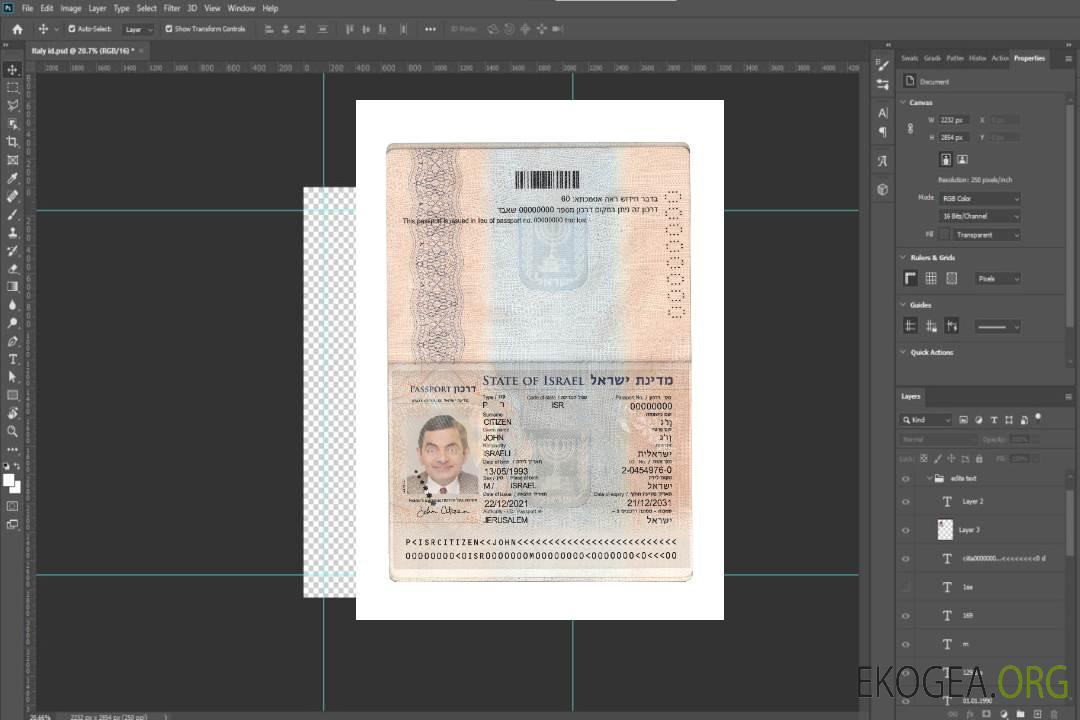Select the Object Selection tool
This screenshot has height=720, width=1080.
(12, 124)
